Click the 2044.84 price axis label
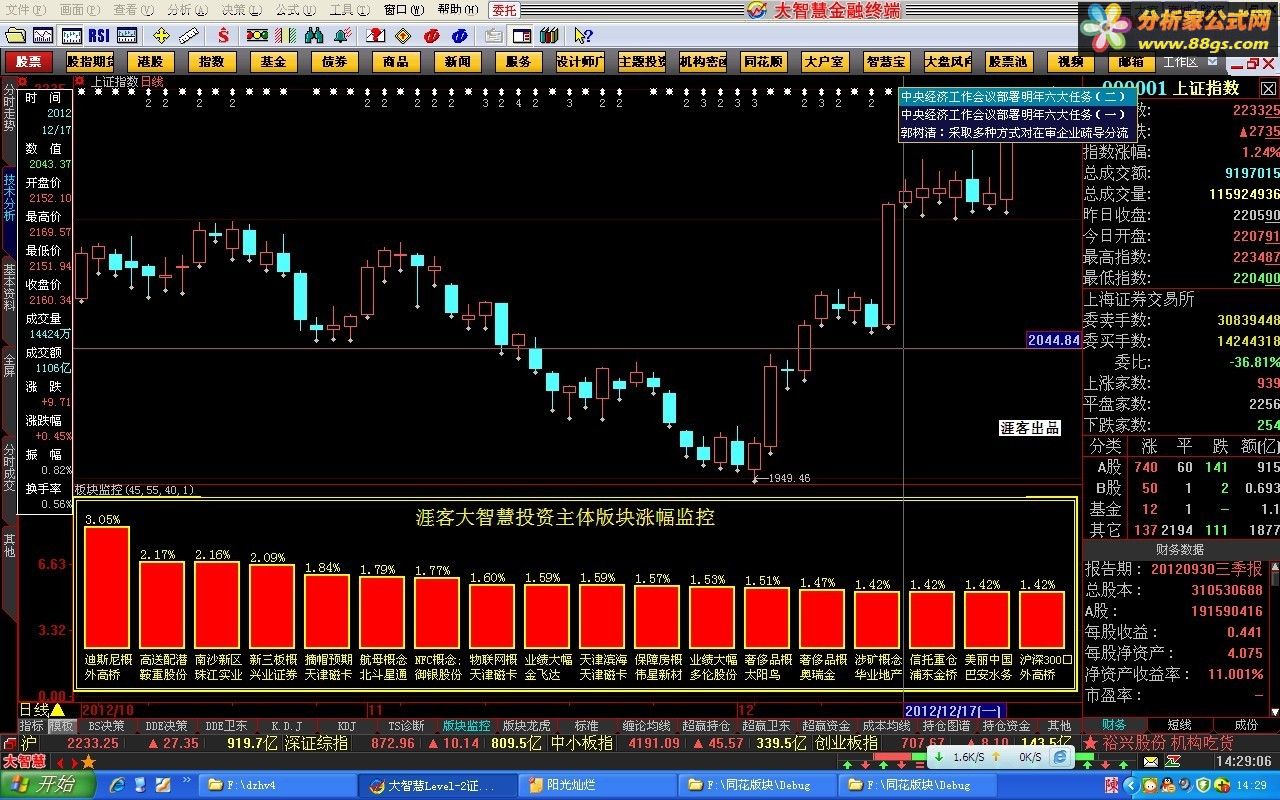This screenshot has height=800, width=1280. (1054, 340)
